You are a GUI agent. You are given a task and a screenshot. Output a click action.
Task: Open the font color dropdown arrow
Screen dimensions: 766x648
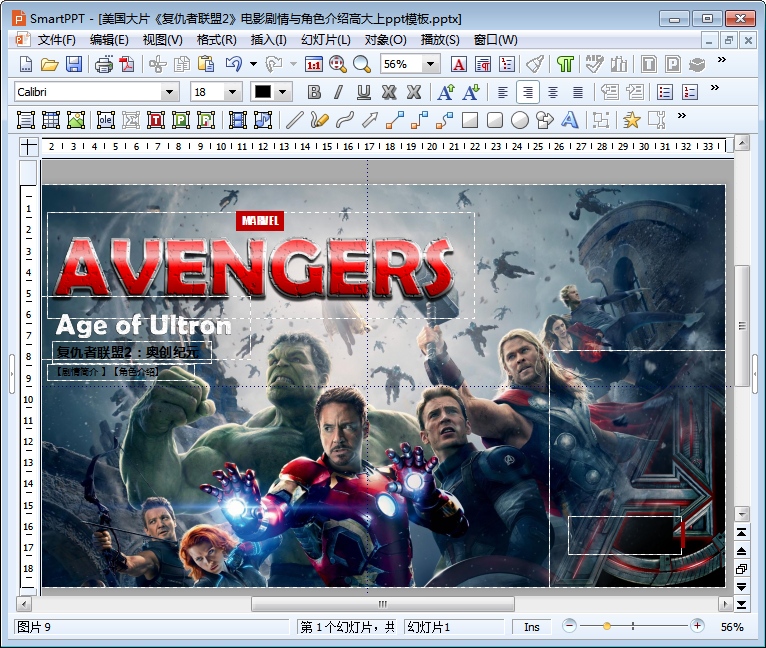[282, 92]
